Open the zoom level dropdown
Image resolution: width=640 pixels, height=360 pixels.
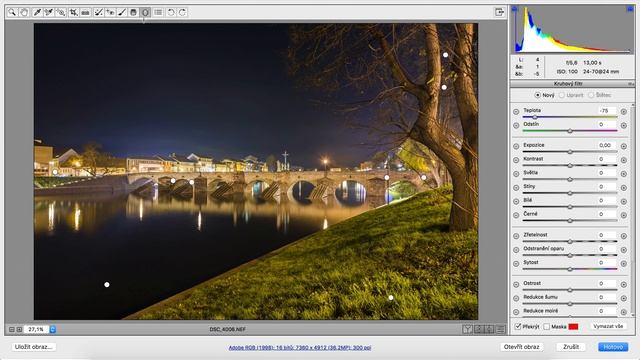[53, 329]
